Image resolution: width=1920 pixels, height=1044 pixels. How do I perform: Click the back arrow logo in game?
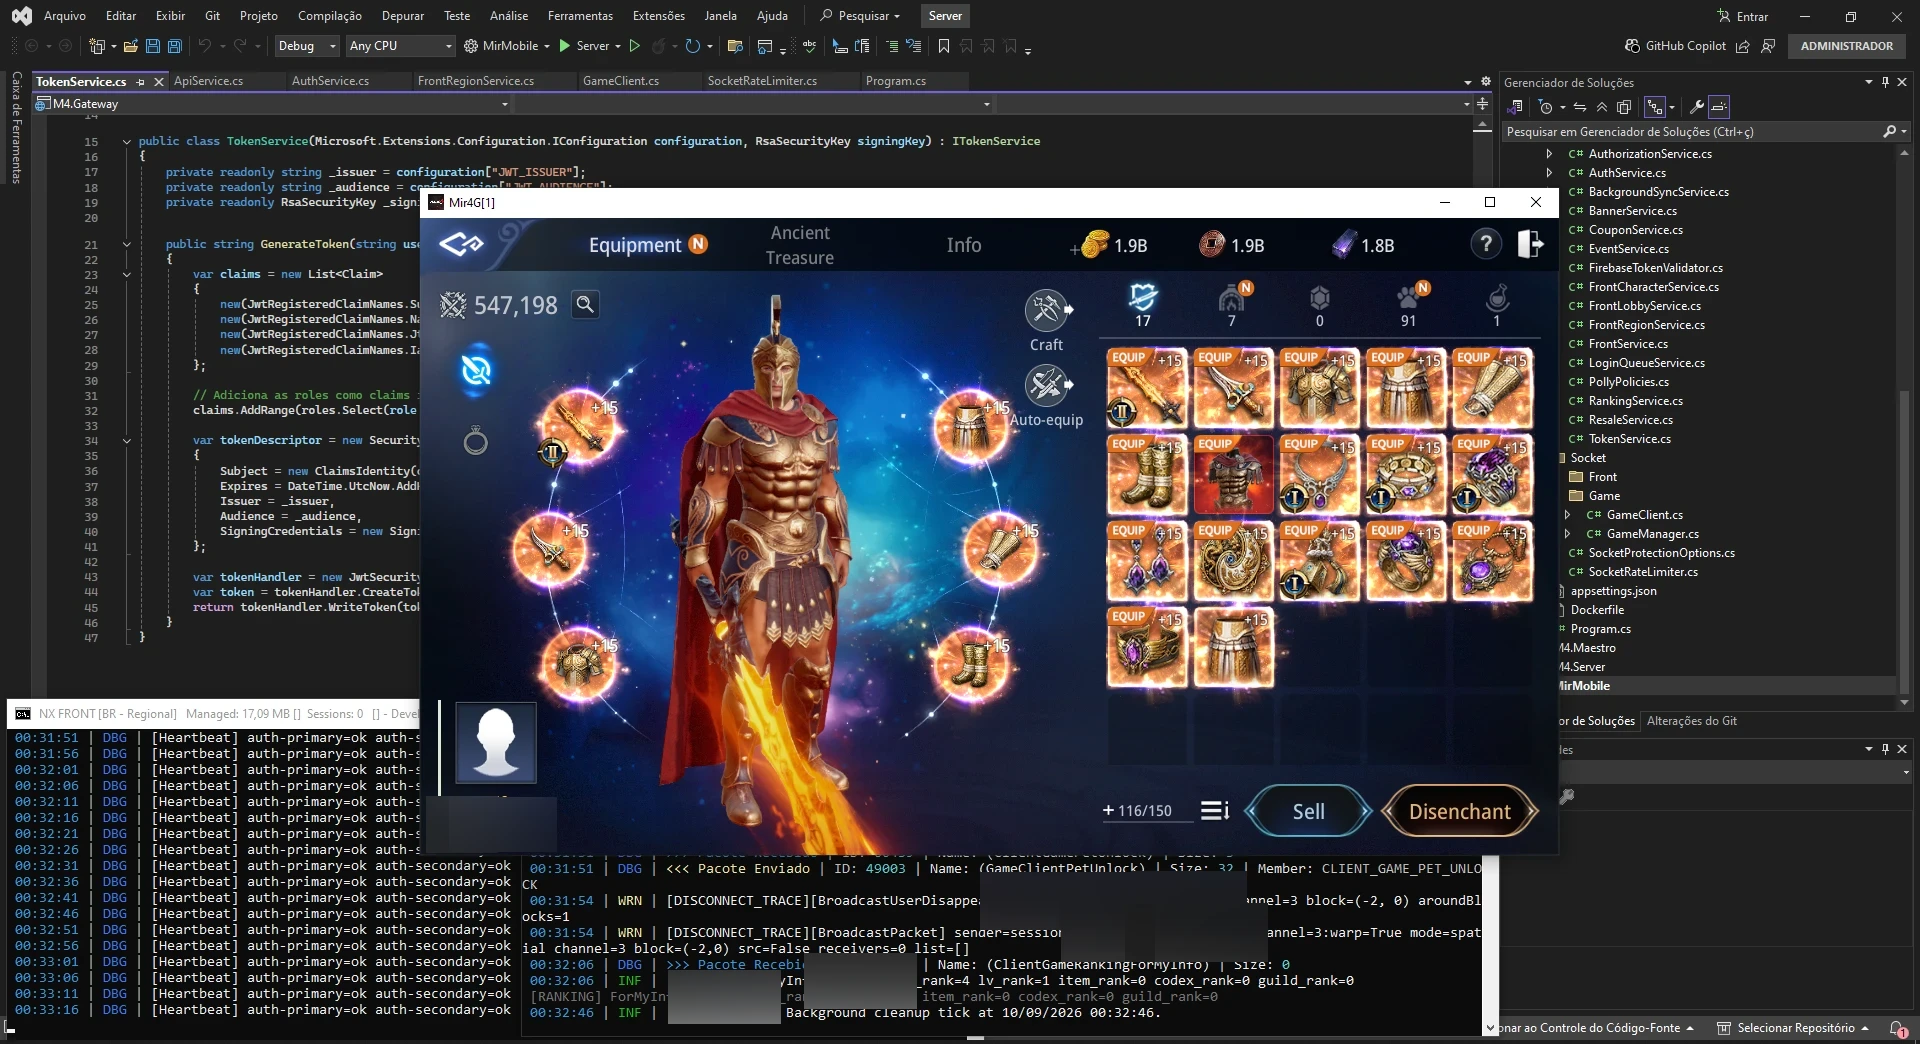[x=461, y=244]
